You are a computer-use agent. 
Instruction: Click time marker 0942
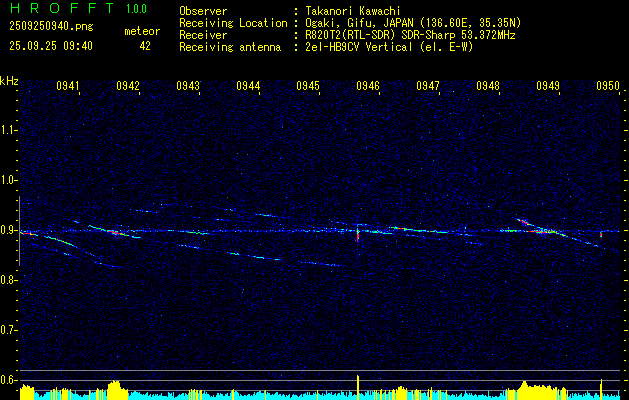click(x=128, y=85)
